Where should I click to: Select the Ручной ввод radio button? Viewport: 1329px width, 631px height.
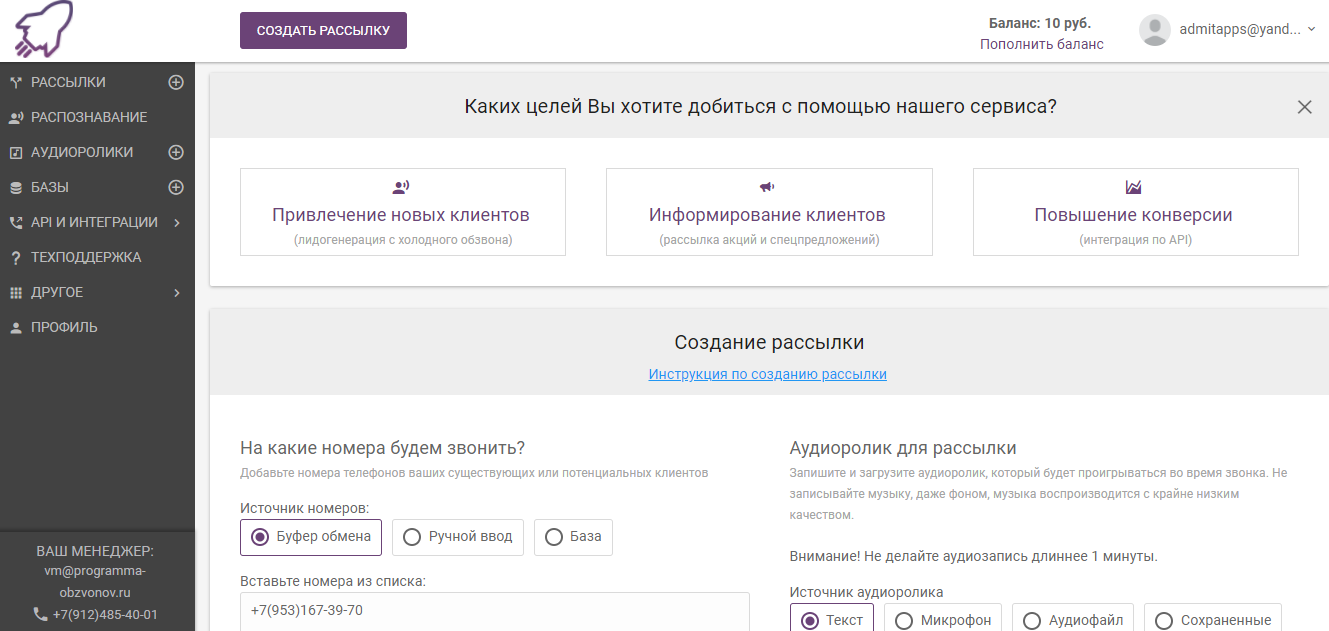click(411, 537)
